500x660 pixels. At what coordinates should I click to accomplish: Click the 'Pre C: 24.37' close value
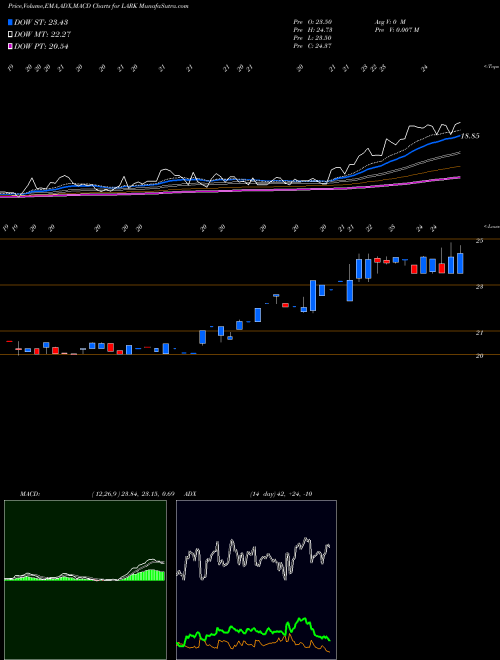313,46
